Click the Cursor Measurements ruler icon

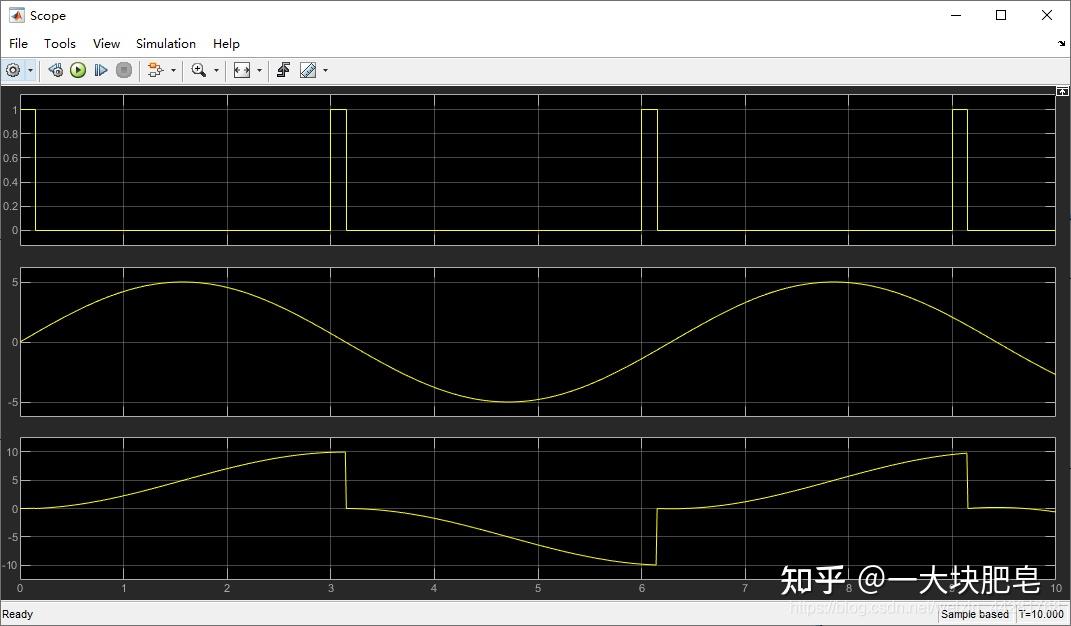[x=308, y=70]
